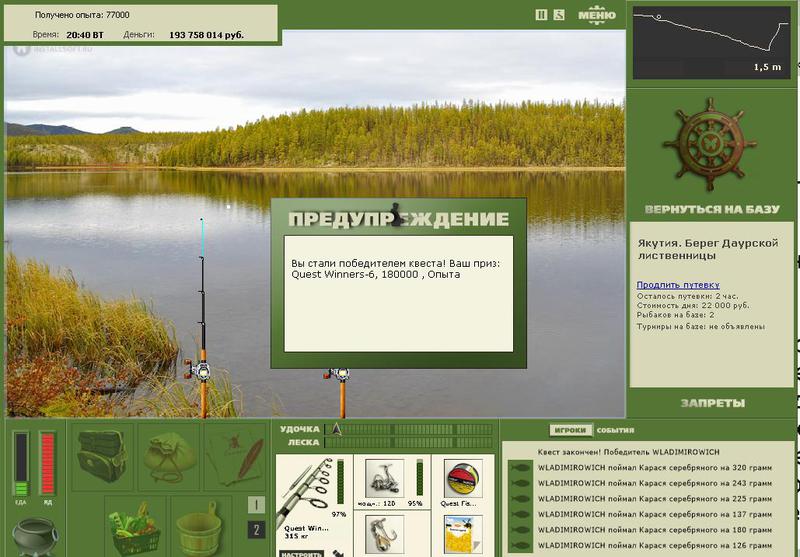Follow the Продлить путевку link

click(x=678, y=285)
